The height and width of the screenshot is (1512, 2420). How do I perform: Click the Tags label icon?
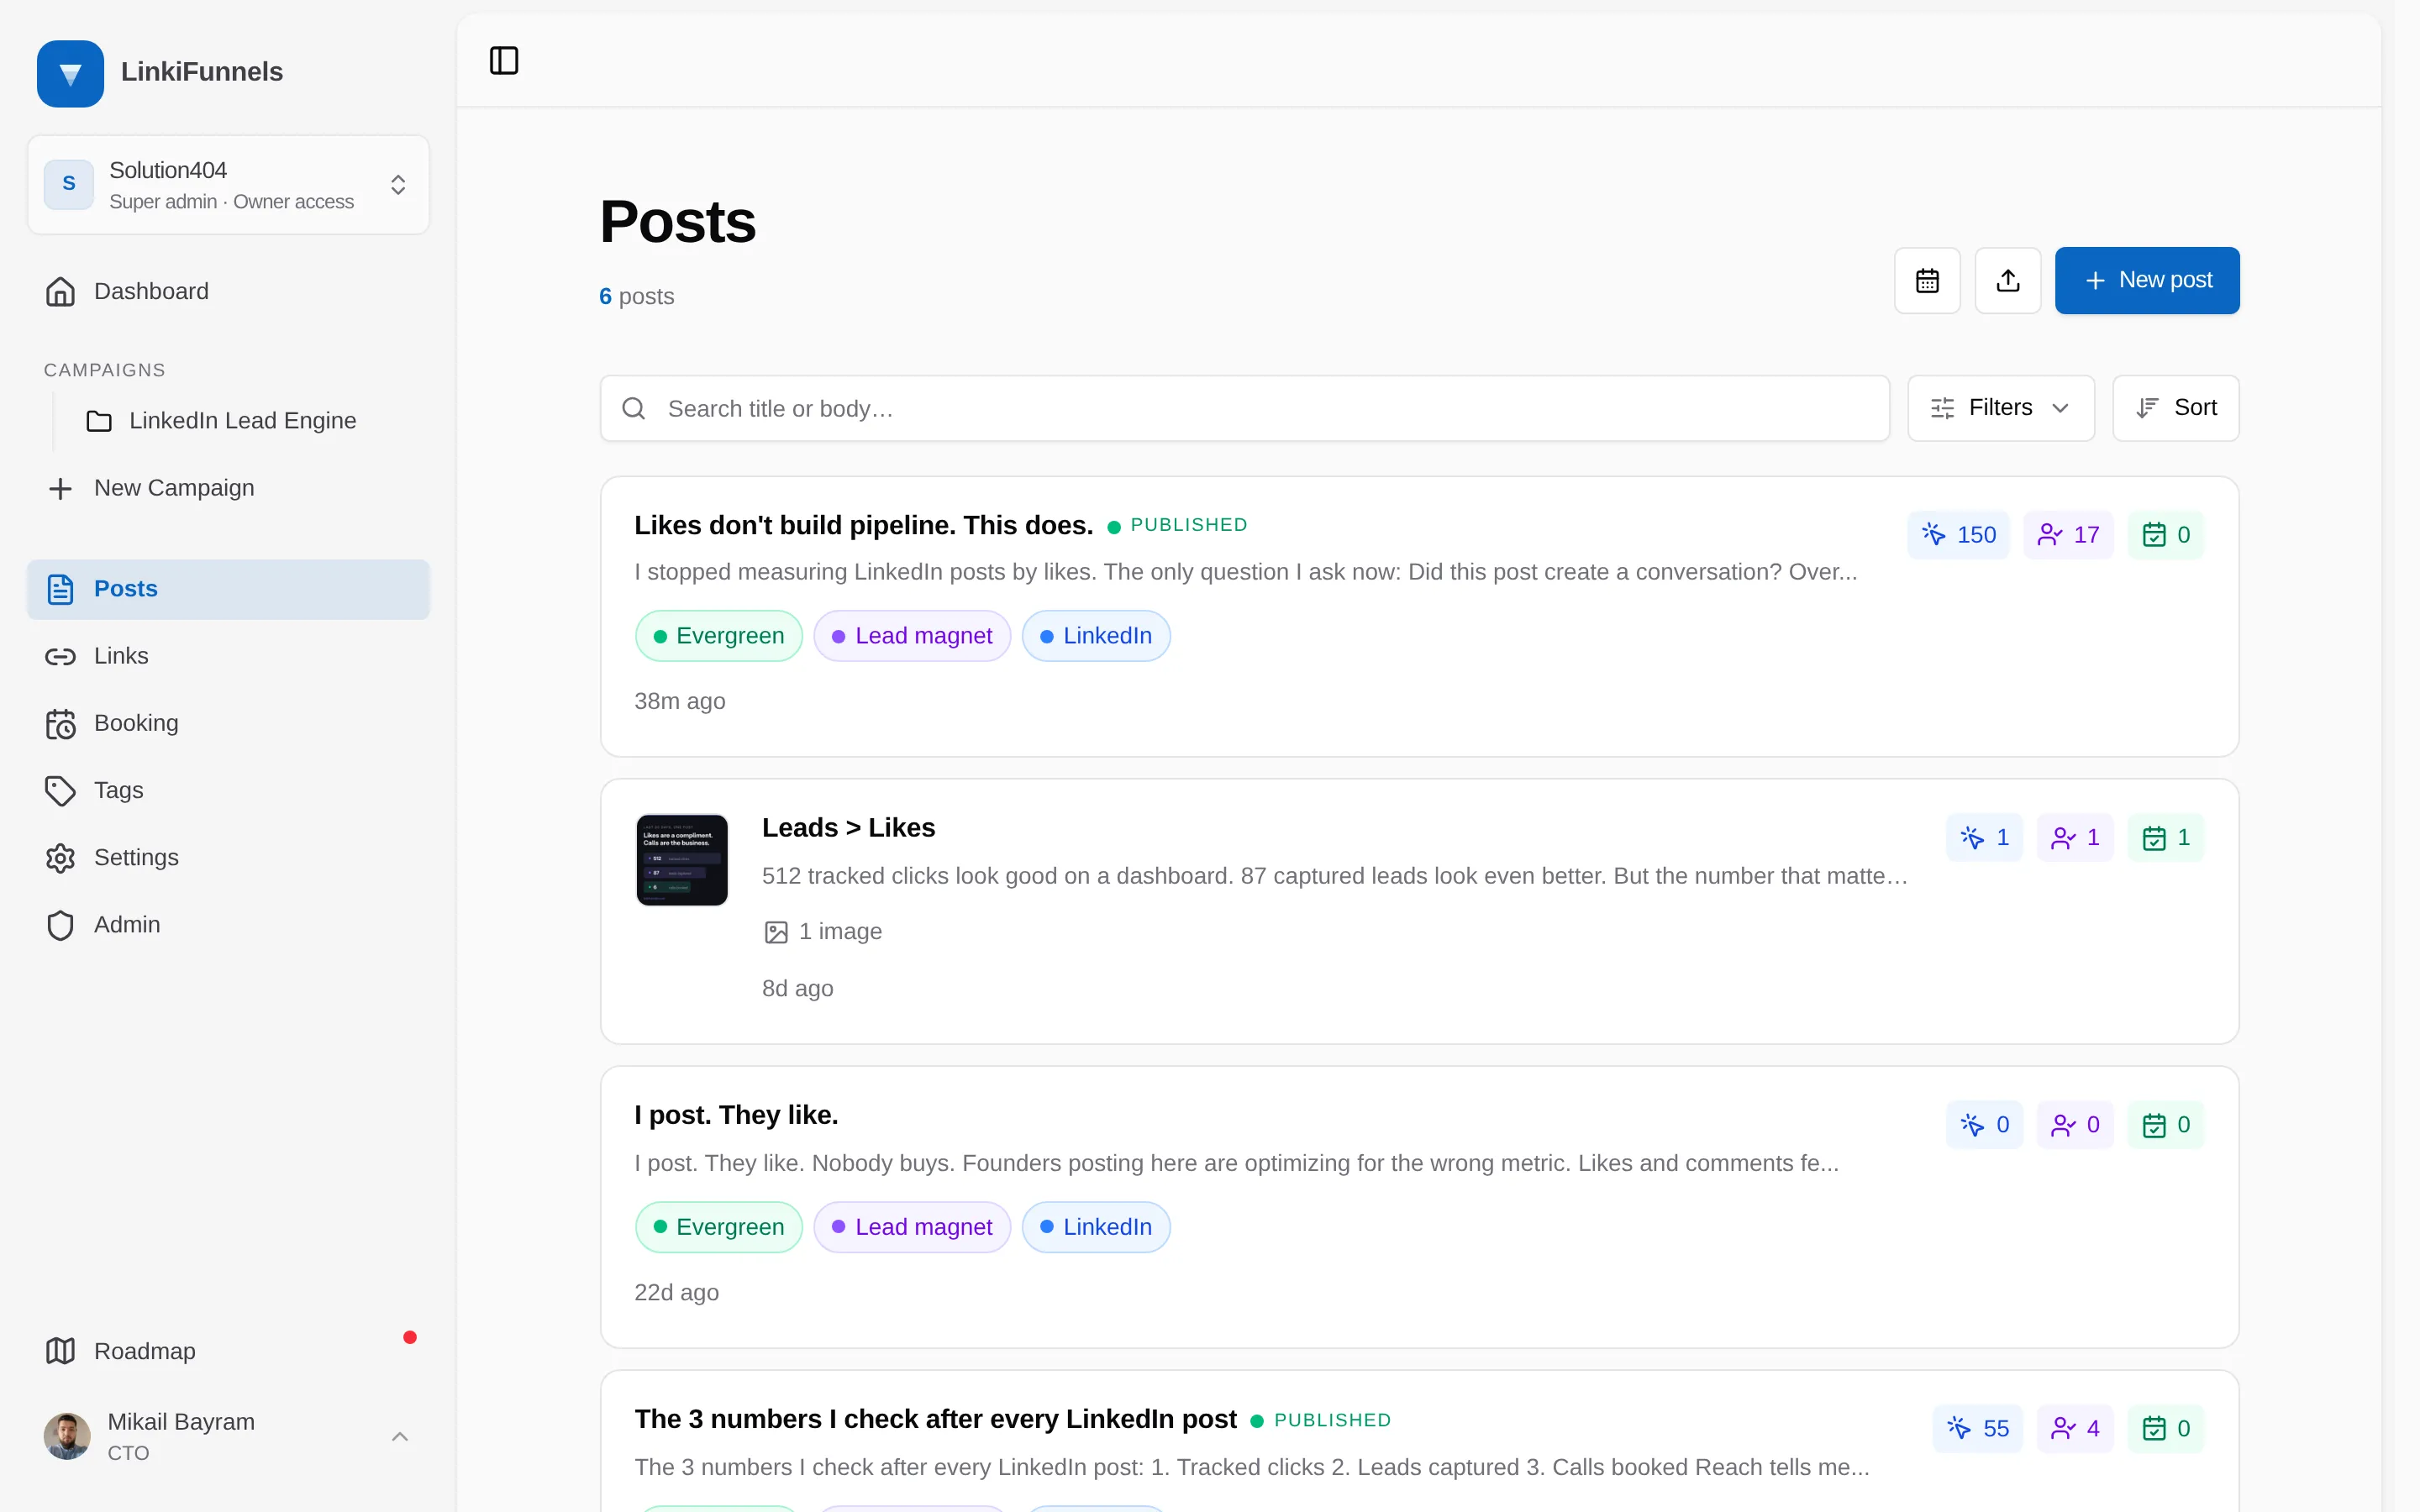60,790
